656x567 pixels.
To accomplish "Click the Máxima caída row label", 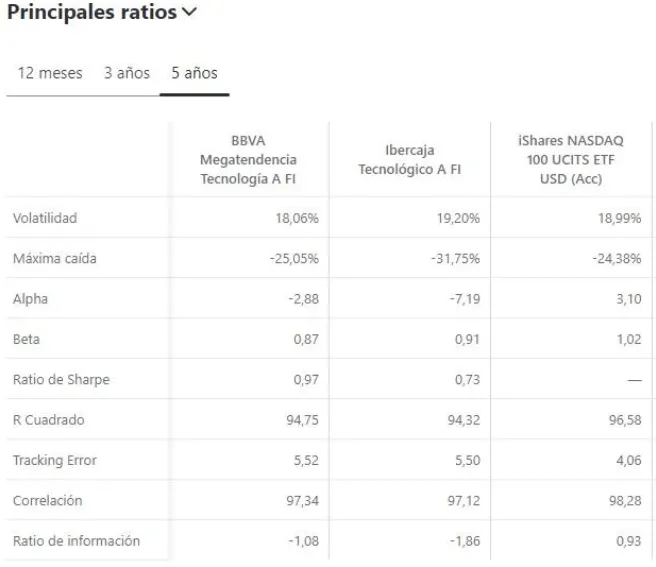I will [x=55, y=258].
